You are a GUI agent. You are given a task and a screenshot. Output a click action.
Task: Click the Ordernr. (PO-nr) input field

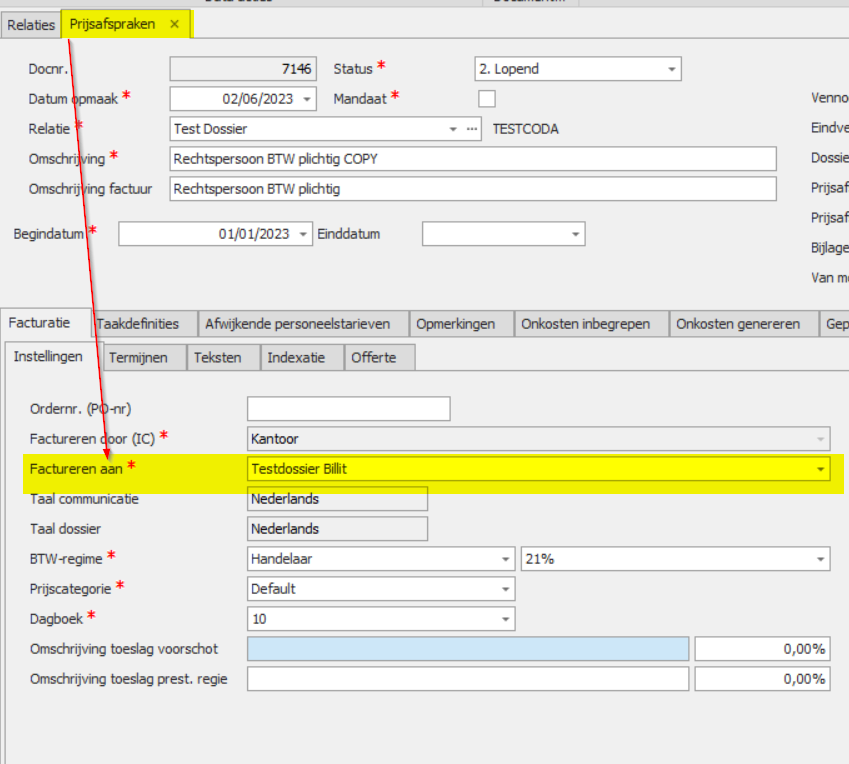coord(348,409)
